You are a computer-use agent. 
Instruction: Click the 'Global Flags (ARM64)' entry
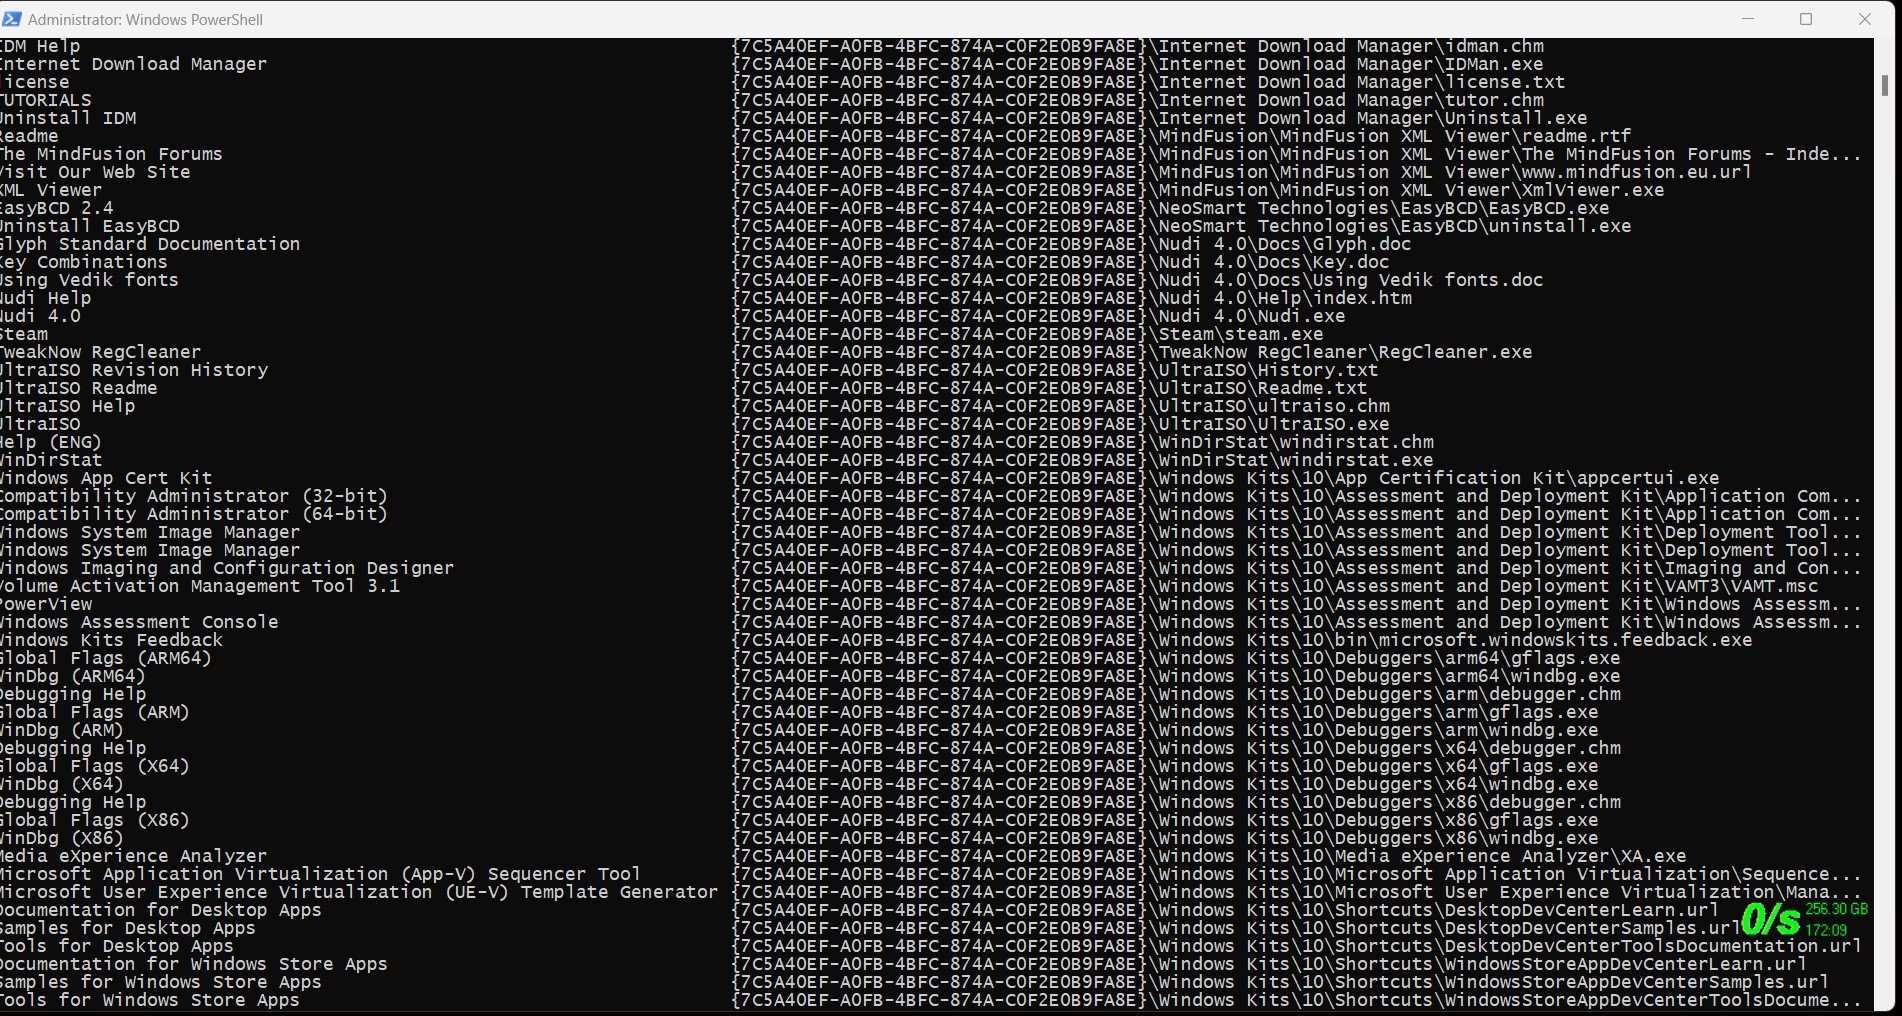click(106, 658)
